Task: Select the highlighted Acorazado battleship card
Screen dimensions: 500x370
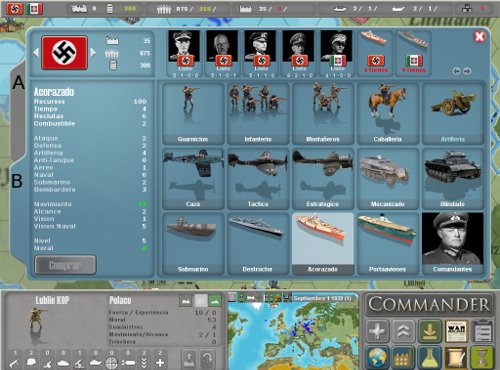Action: click(x=323, y=244)
